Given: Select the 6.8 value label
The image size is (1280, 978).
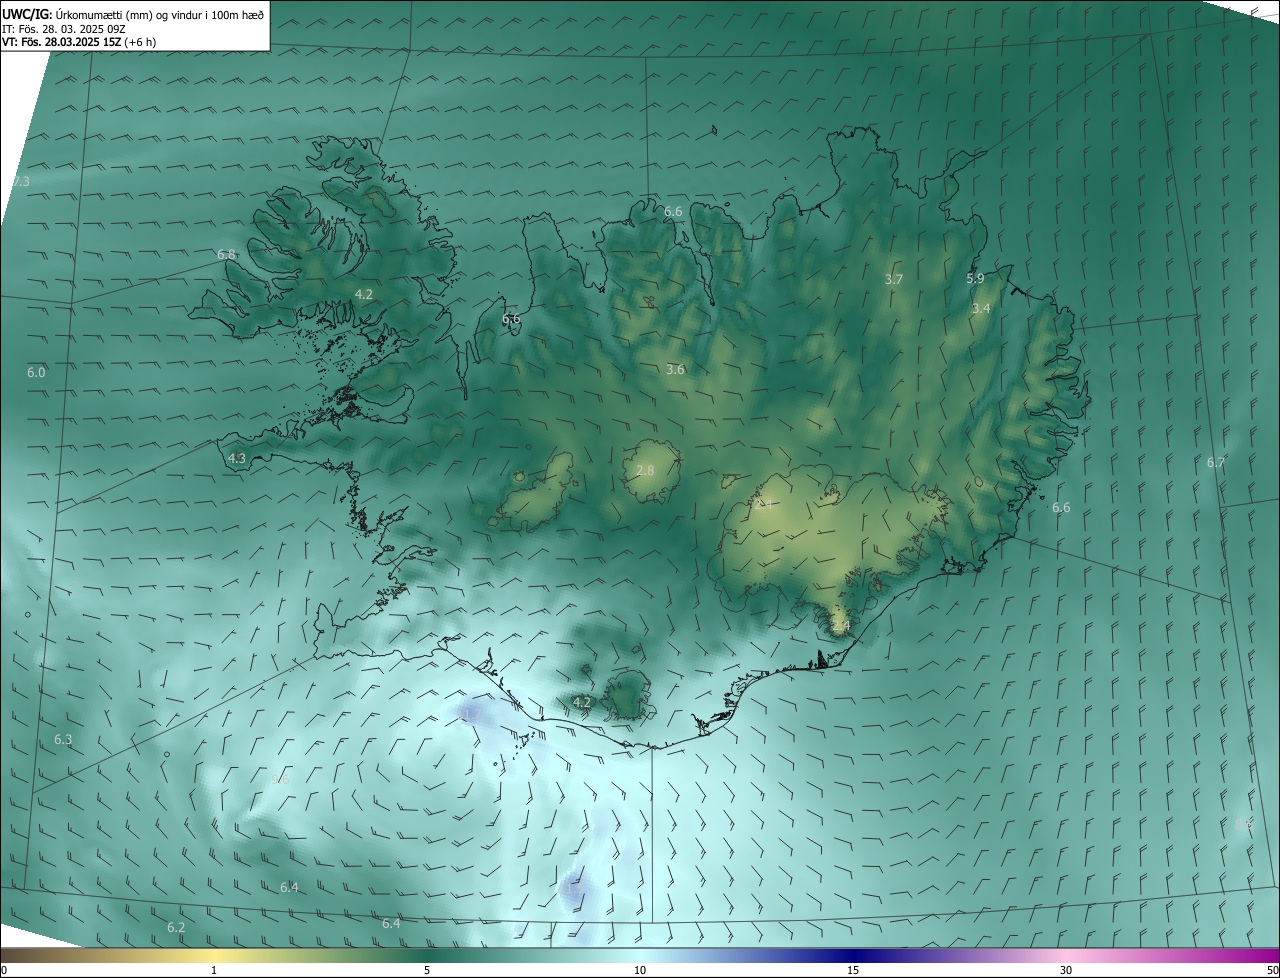Looking at the screenshot, I should click(x=226, y=255).
